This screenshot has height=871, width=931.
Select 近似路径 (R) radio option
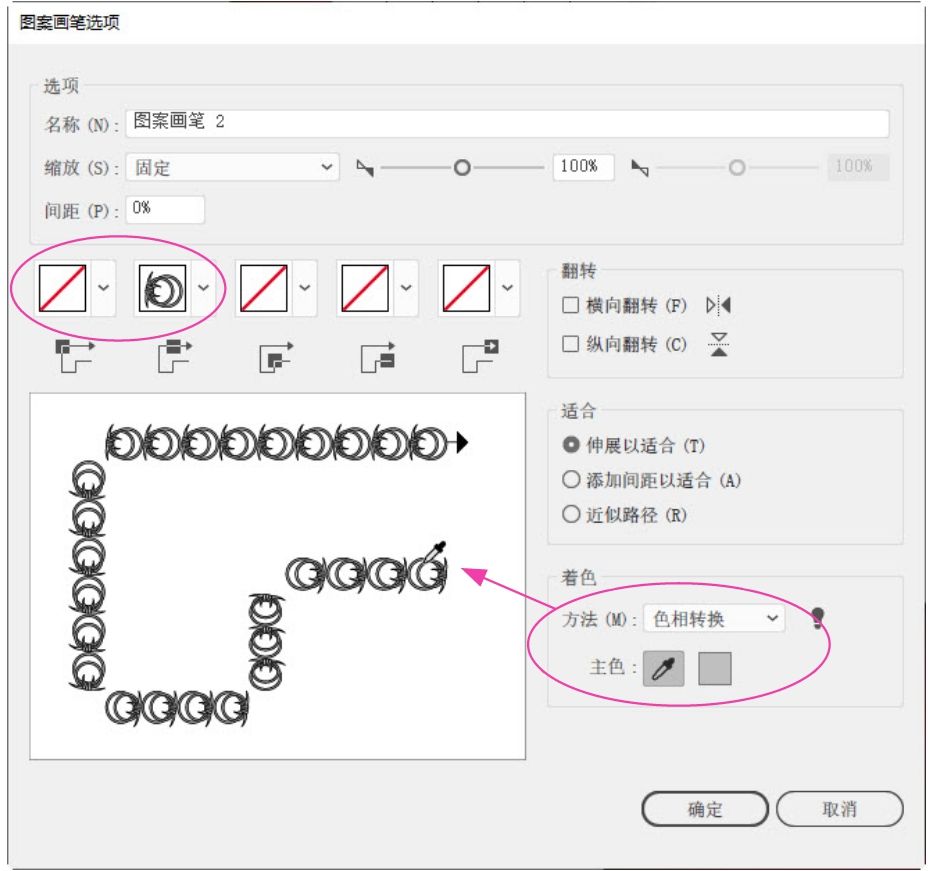coord(571,514)
